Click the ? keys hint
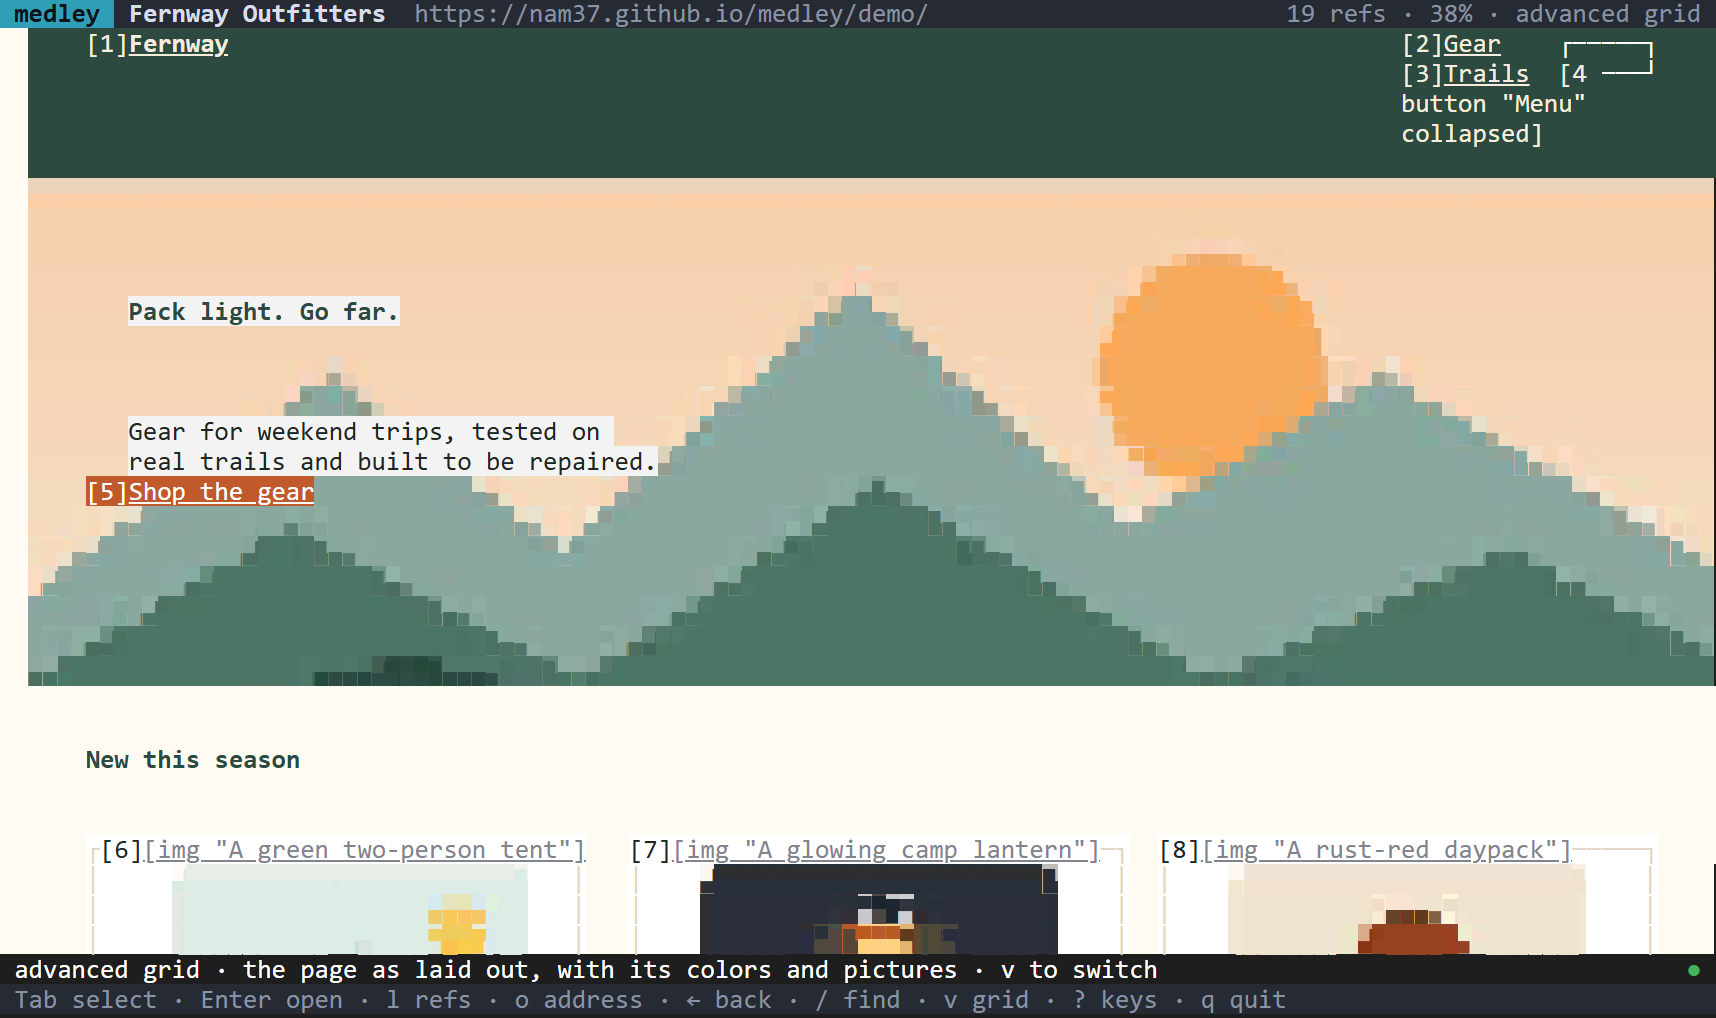Image resolution: width=1716 pixels, height=1018 pixels. (1115, 1000)
